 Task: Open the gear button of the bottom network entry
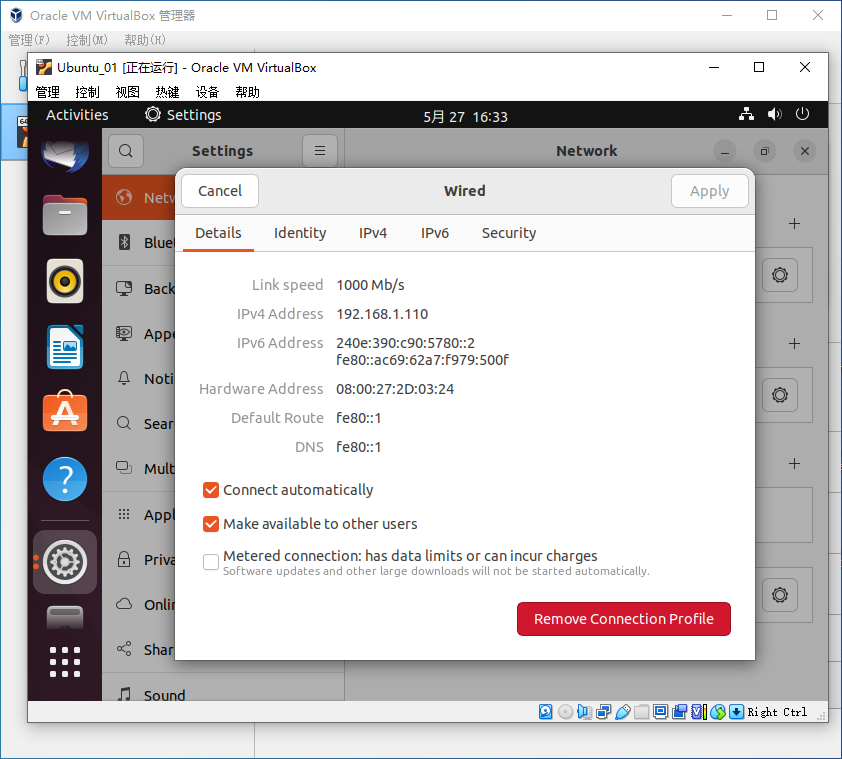click(x=780, y=595)
